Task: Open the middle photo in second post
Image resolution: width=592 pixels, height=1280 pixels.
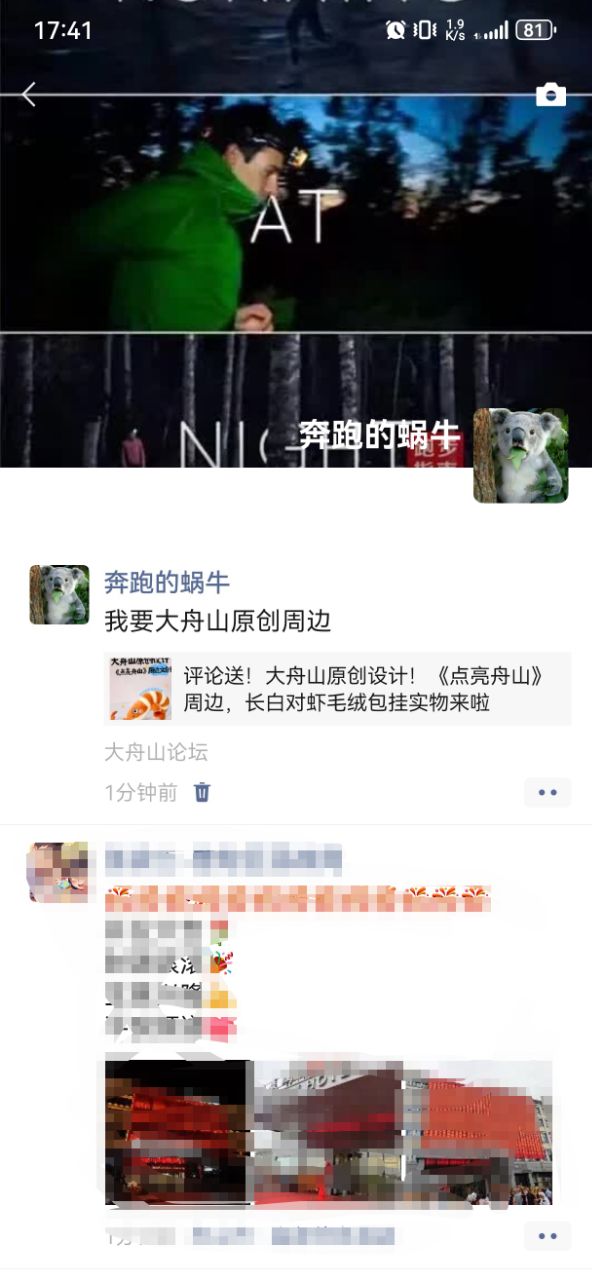Action: (x=327, y=1132)
